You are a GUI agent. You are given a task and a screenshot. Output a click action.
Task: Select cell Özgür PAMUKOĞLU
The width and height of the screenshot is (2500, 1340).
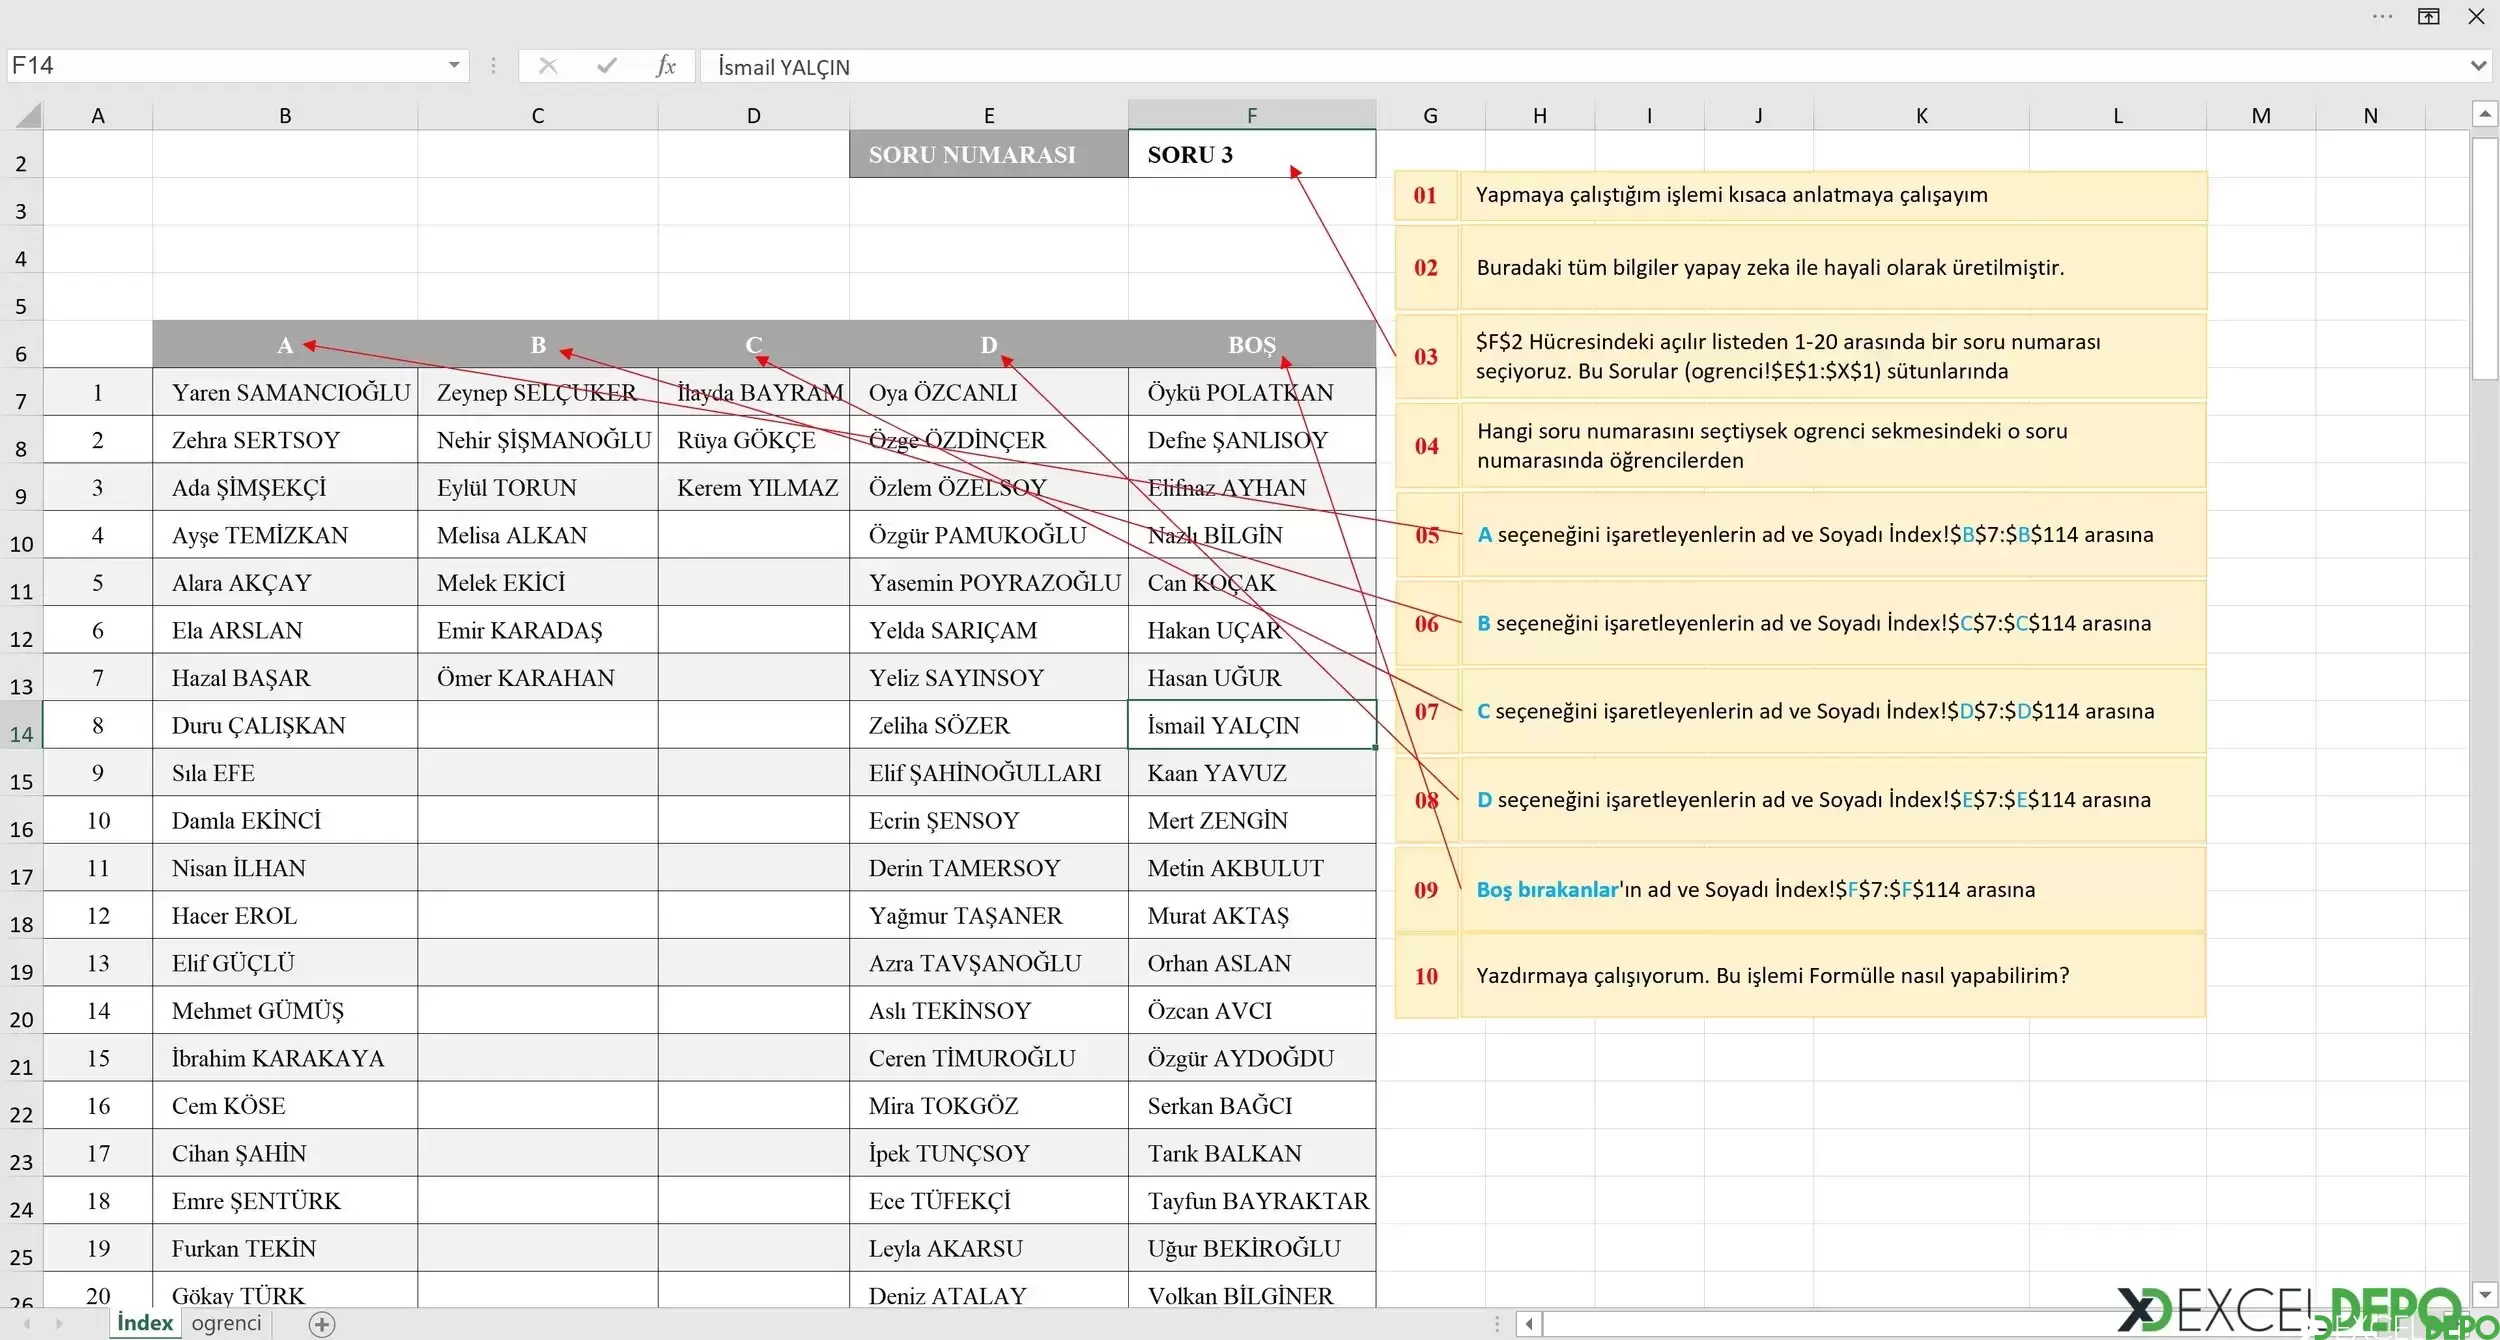989,535
